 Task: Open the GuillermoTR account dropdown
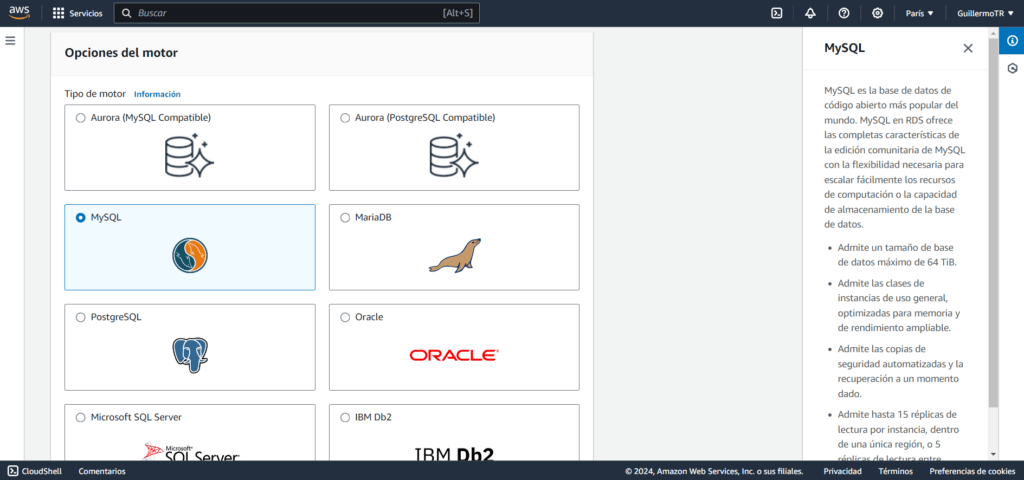[x=985, y=13]
